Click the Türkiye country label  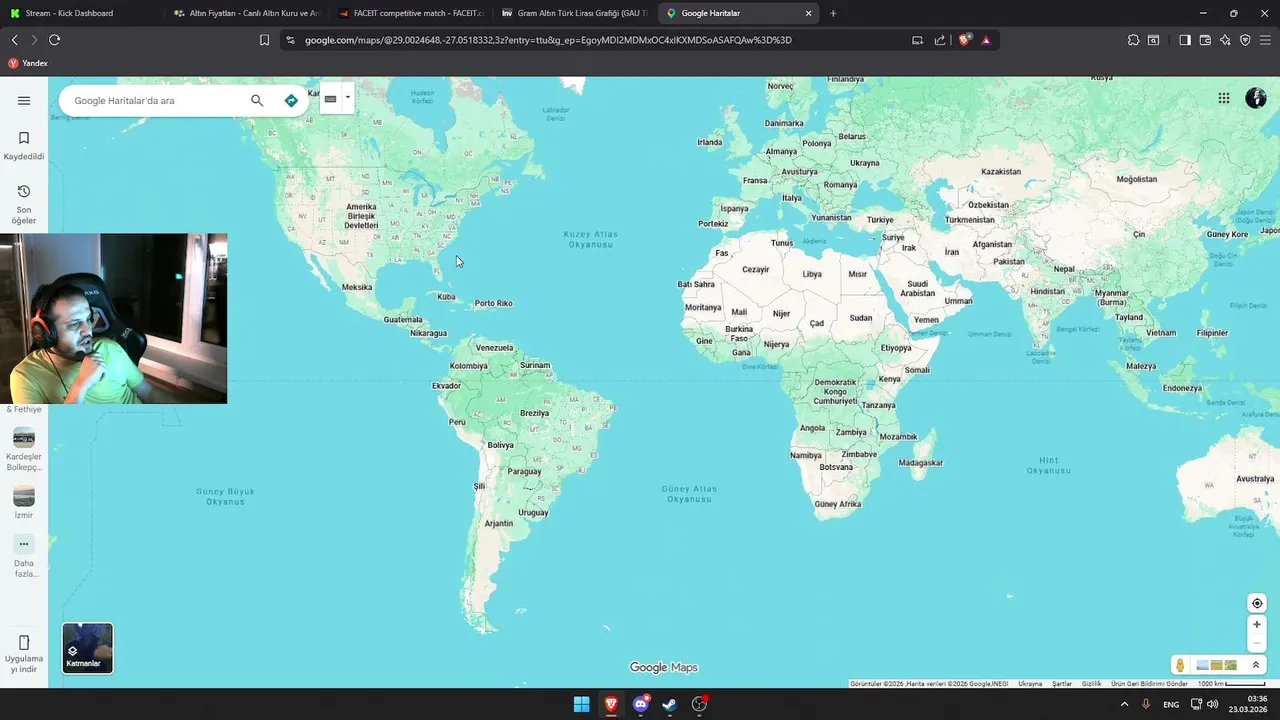point(880,220)
